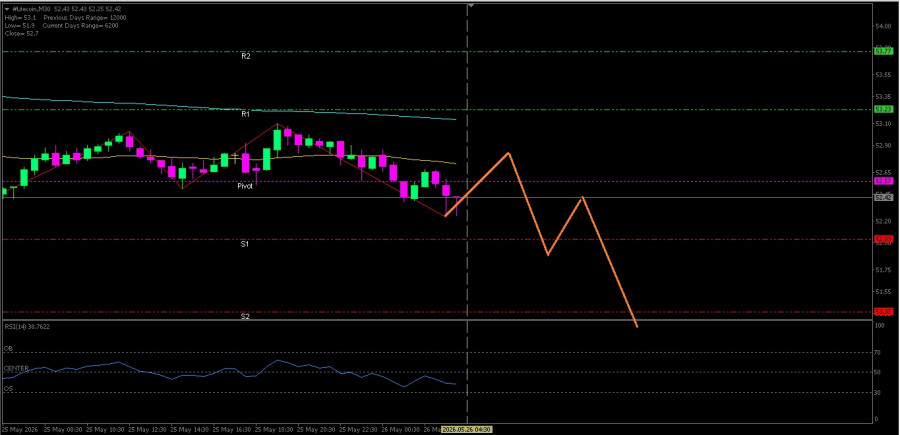Image resolution: width=900 pixels, height=435 pixels.
Task: Select the S2 support level label
Action: pyautogui.click(x=245, y=316)
